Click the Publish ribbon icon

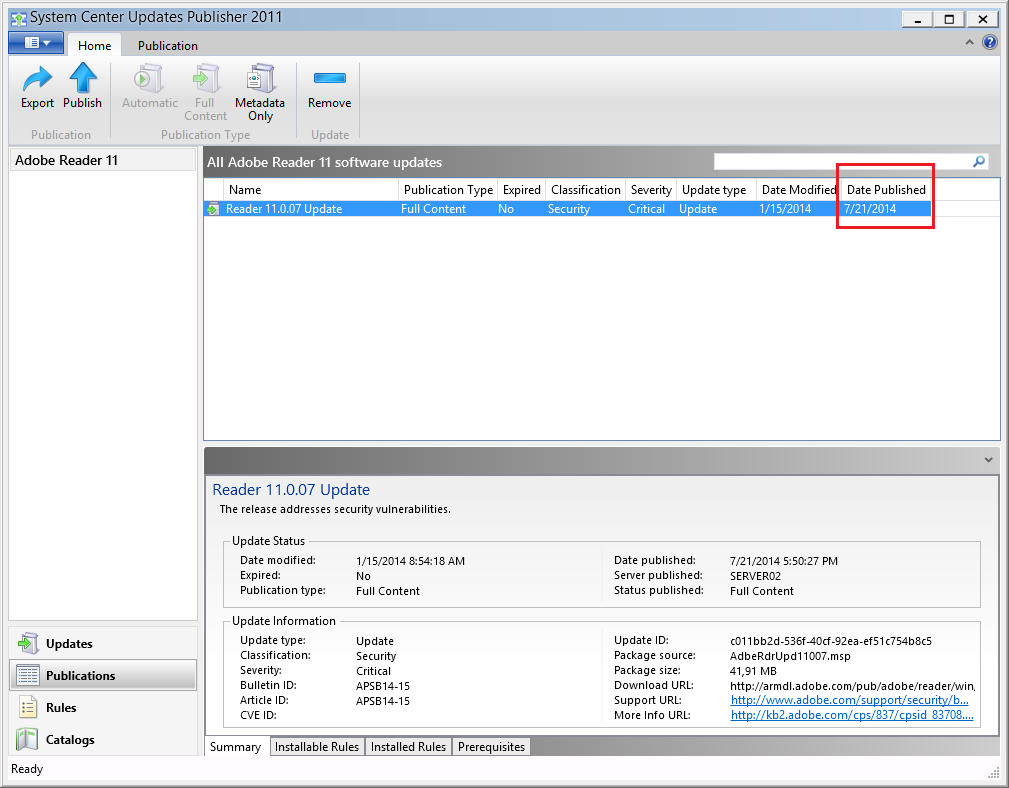pos(82,87)
